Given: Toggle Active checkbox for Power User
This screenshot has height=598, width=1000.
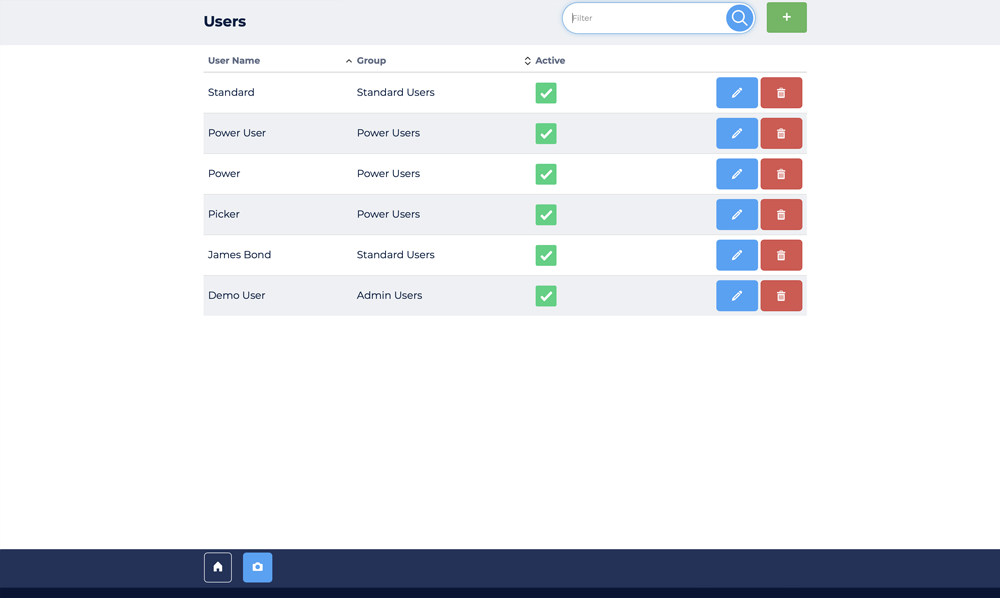Looking at the screenshot, I should click(546, 133).
